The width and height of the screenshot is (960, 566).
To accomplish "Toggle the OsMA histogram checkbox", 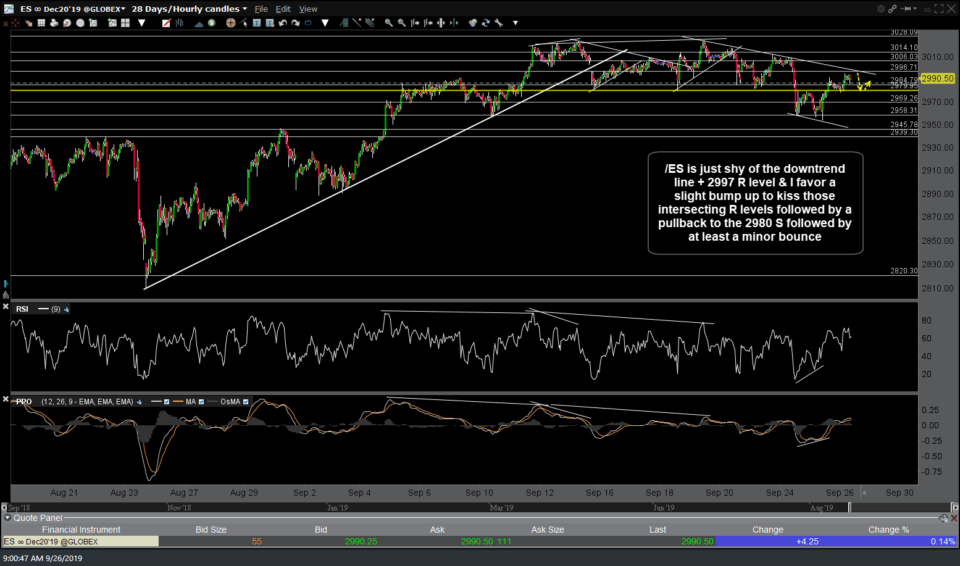I will coord(246,402).
